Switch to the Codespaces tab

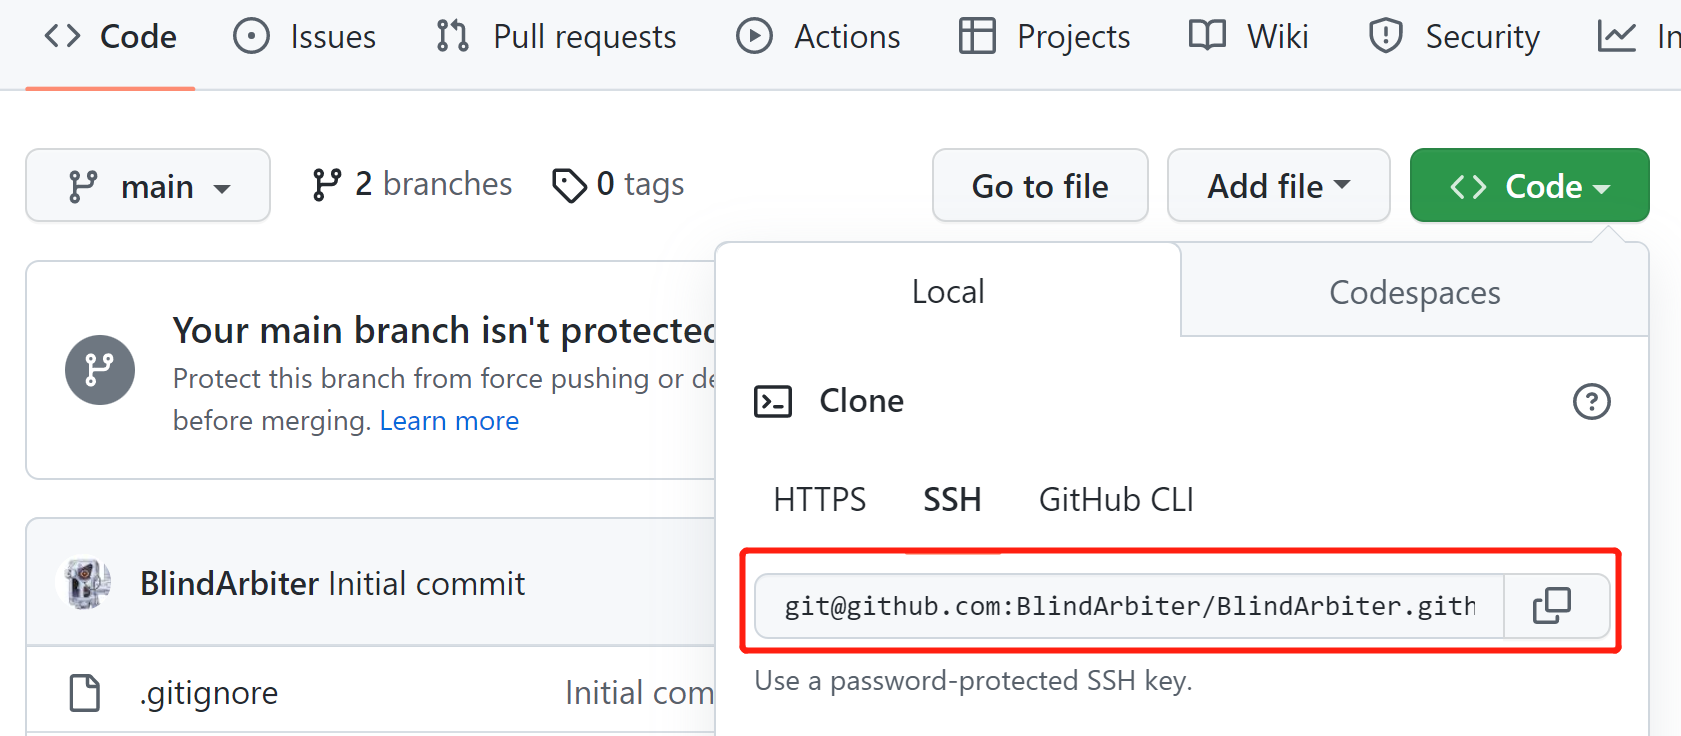(1414, 293)
